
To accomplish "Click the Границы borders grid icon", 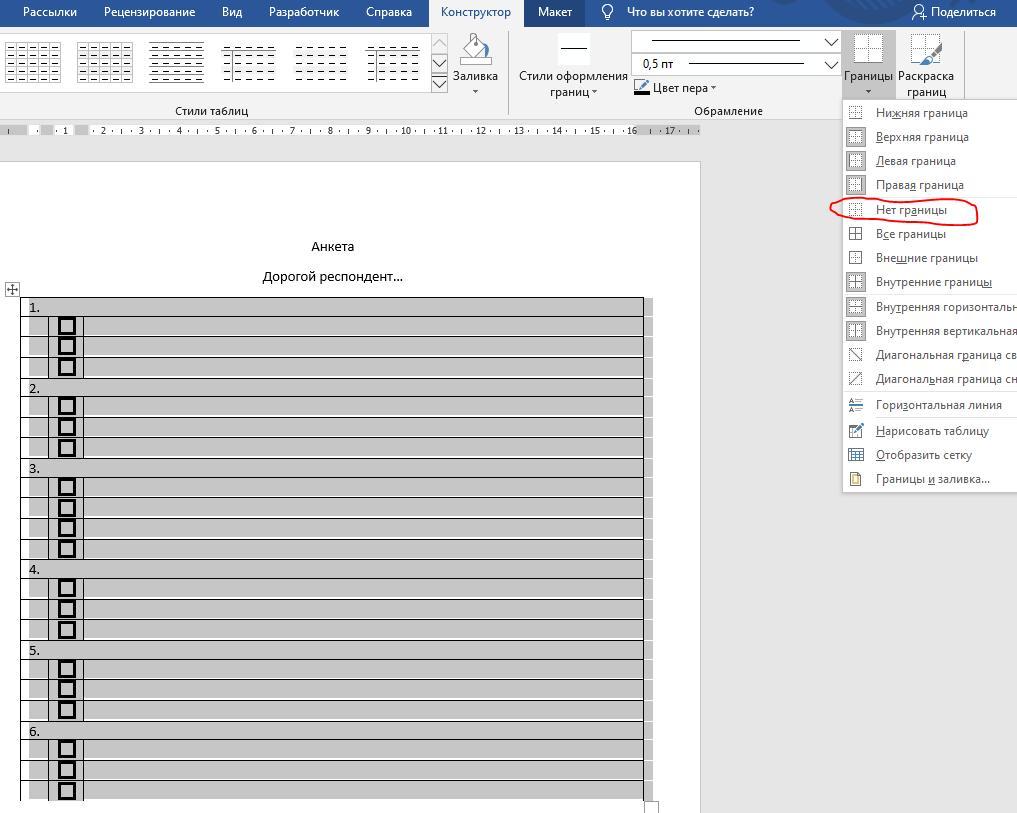I will tap(868, 49).
